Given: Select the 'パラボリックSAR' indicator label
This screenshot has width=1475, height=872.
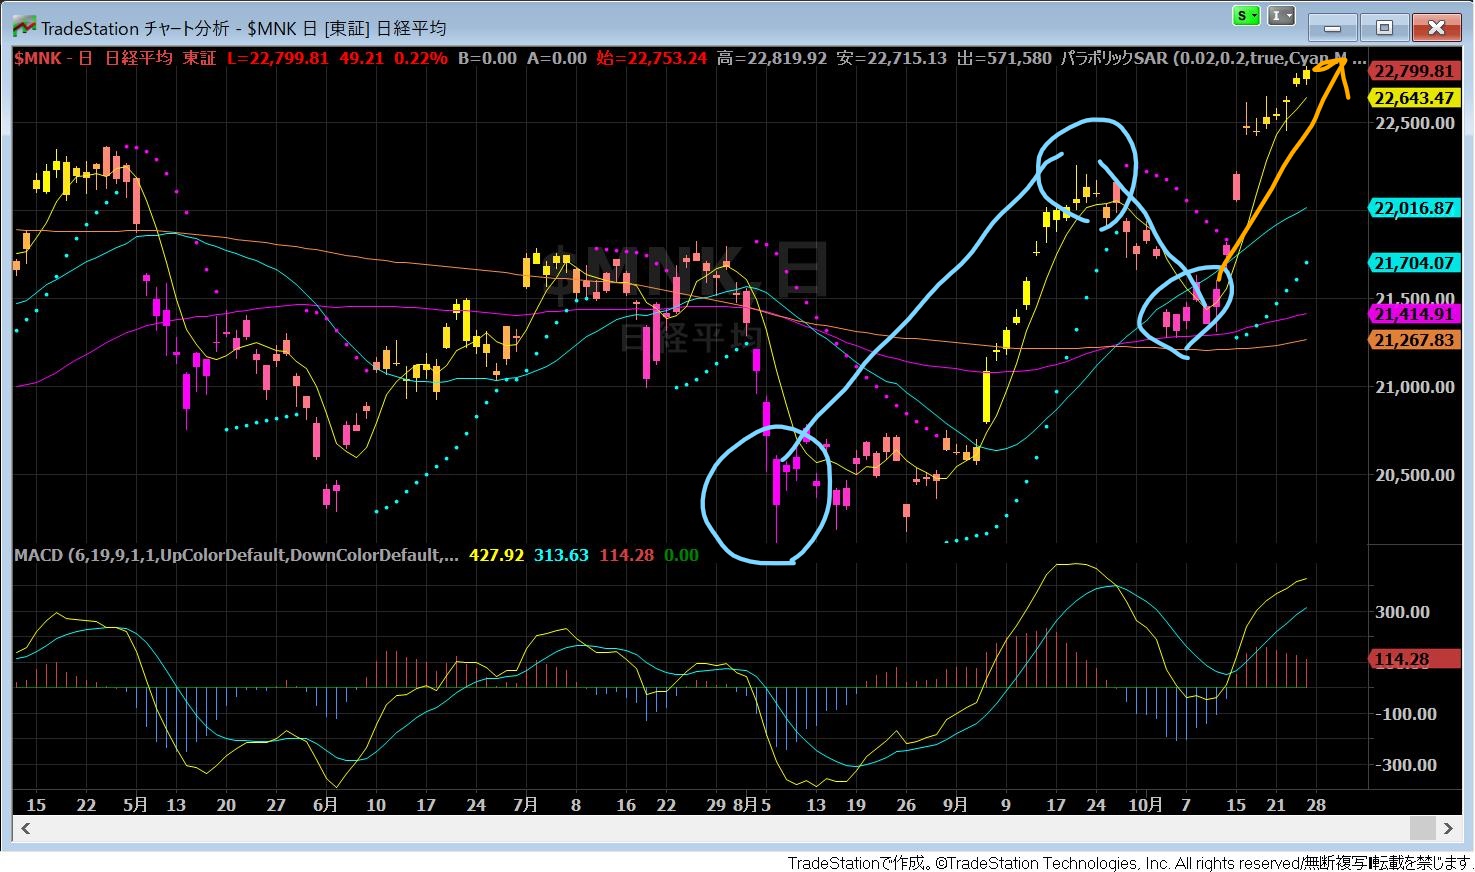Looking at the screenshot, I should 1115,58.
